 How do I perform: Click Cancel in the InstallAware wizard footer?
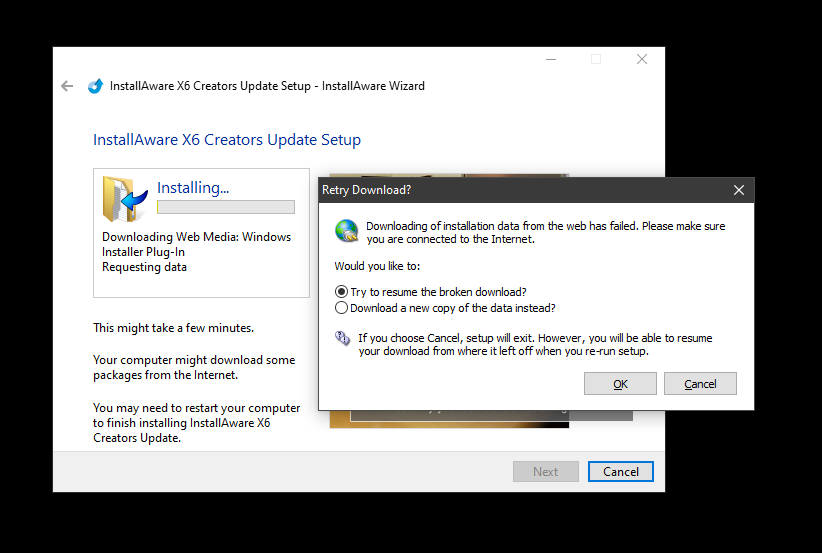click(x=621, y=472)
